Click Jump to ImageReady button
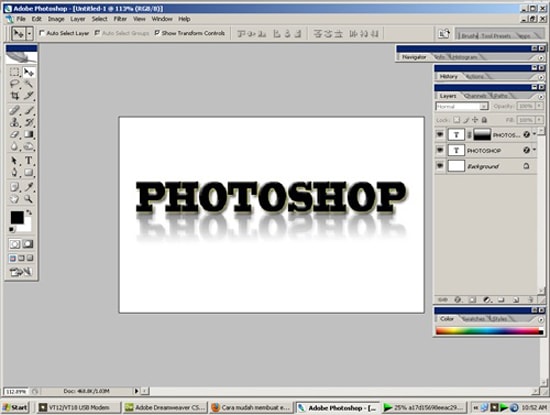Screen dimensions: 550x415 21,272
